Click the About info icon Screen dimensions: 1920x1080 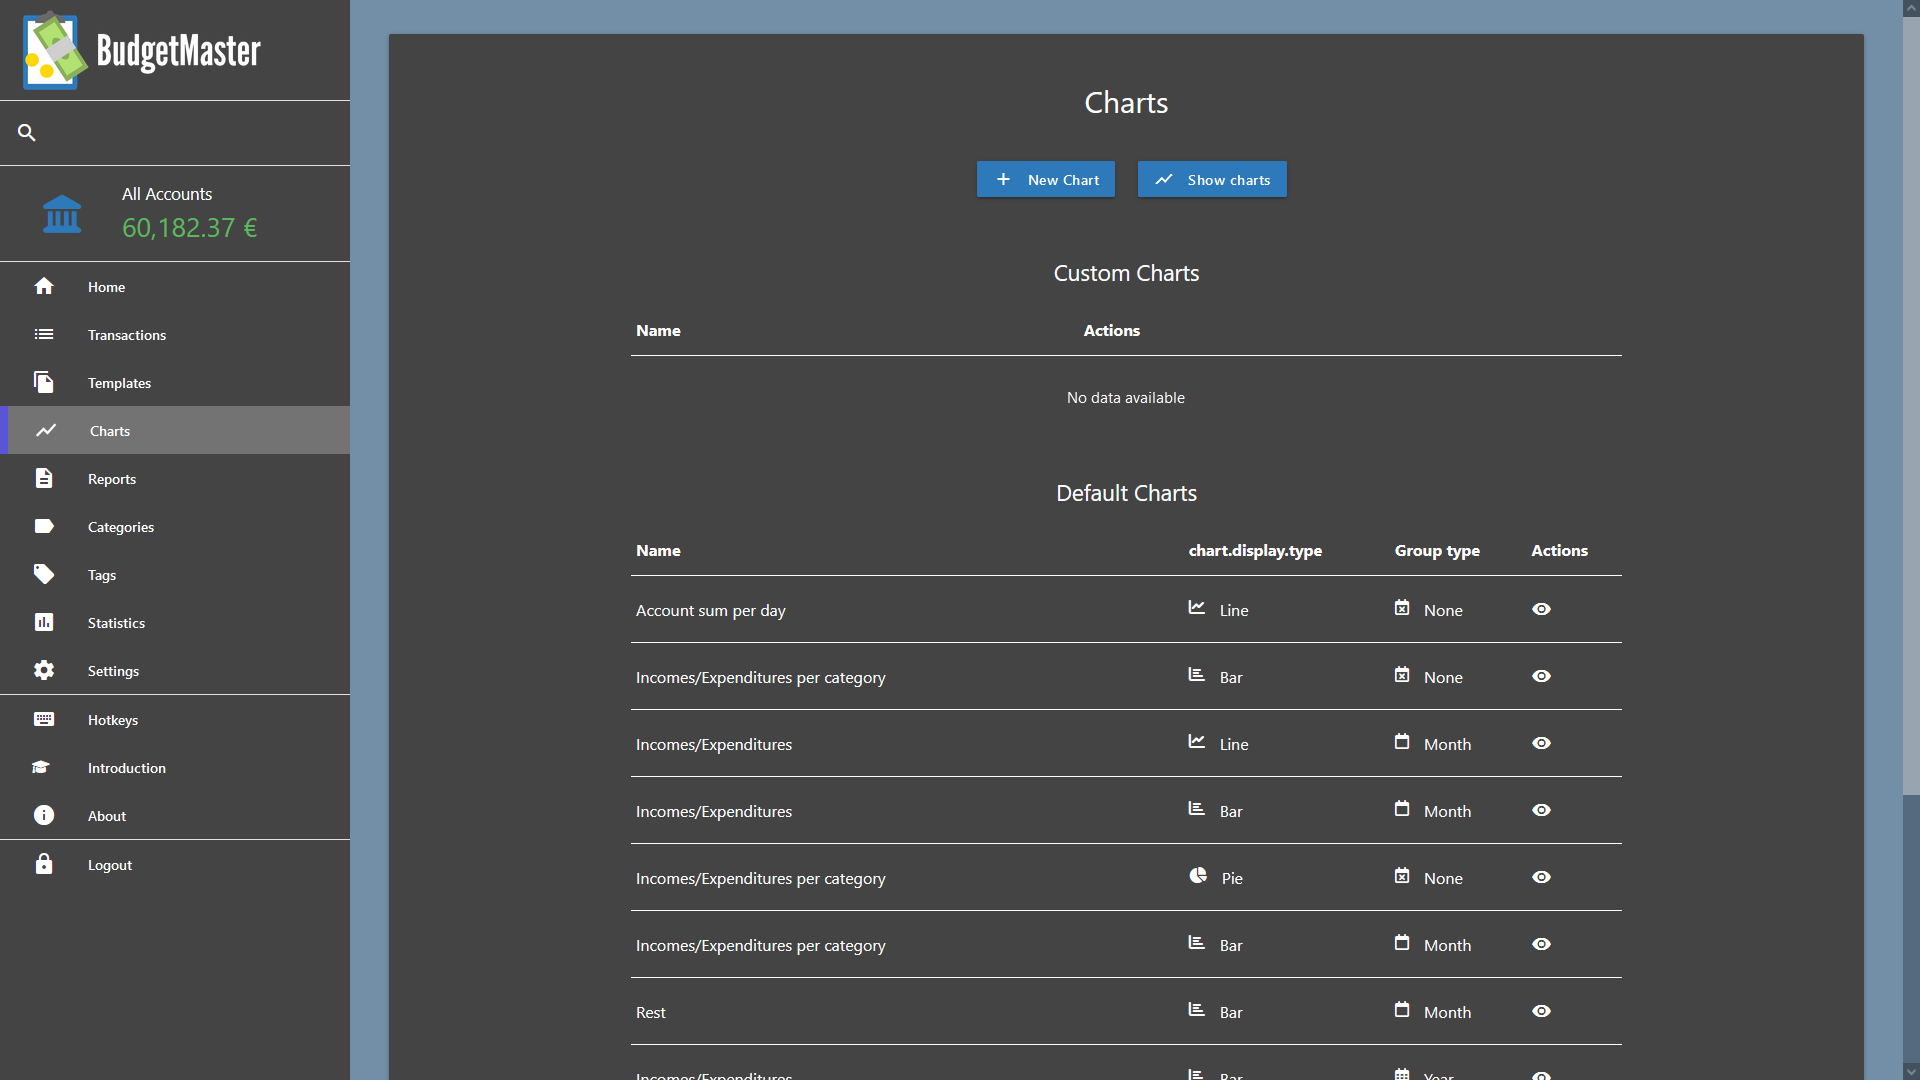click(44, 815)
